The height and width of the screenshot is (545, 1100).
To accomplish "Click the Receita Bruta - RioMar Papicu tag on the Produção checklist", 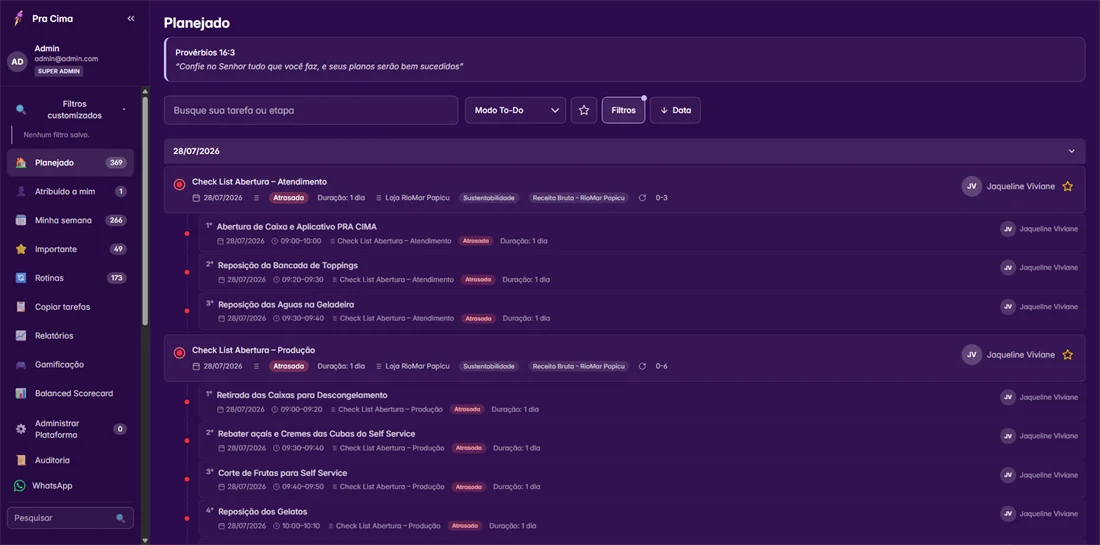I will [x=579, y=366].
